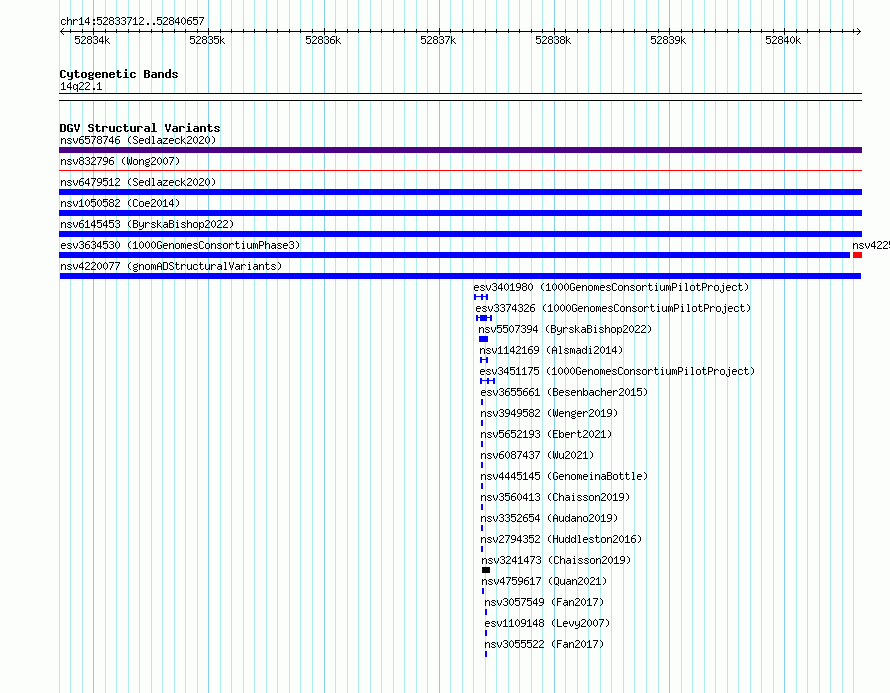Select the blue nsv4220077 variant bar
The image size is (890, 693).
coord(460,276)
